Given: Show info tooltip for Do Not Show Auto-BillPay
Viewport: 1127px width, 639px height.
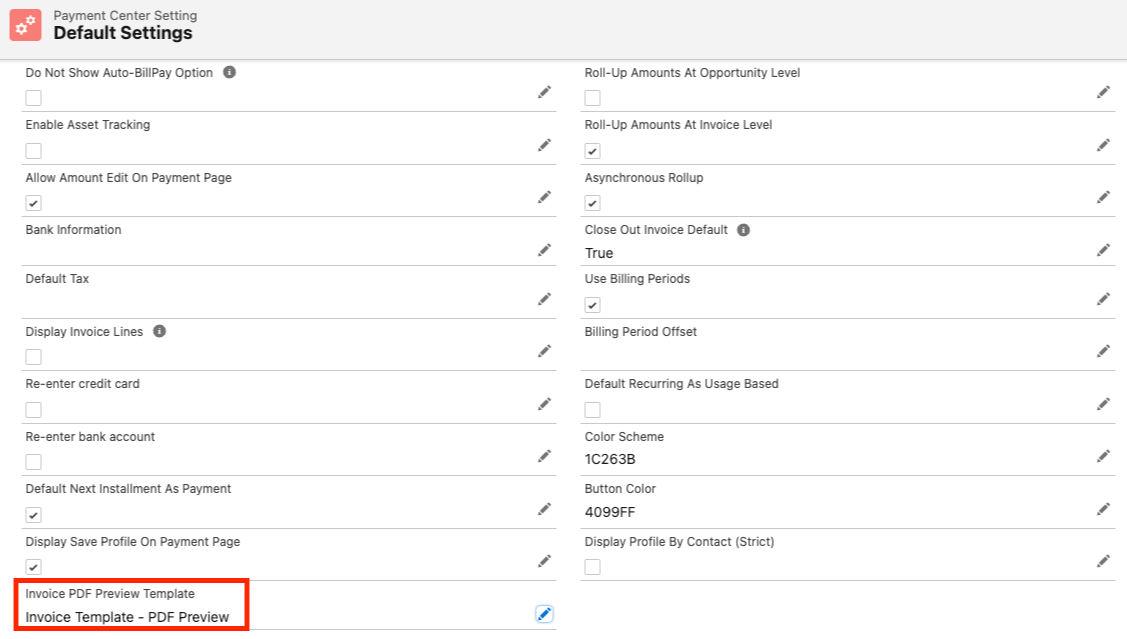Looking at the screenshot, I should click(x=230, y=73).
